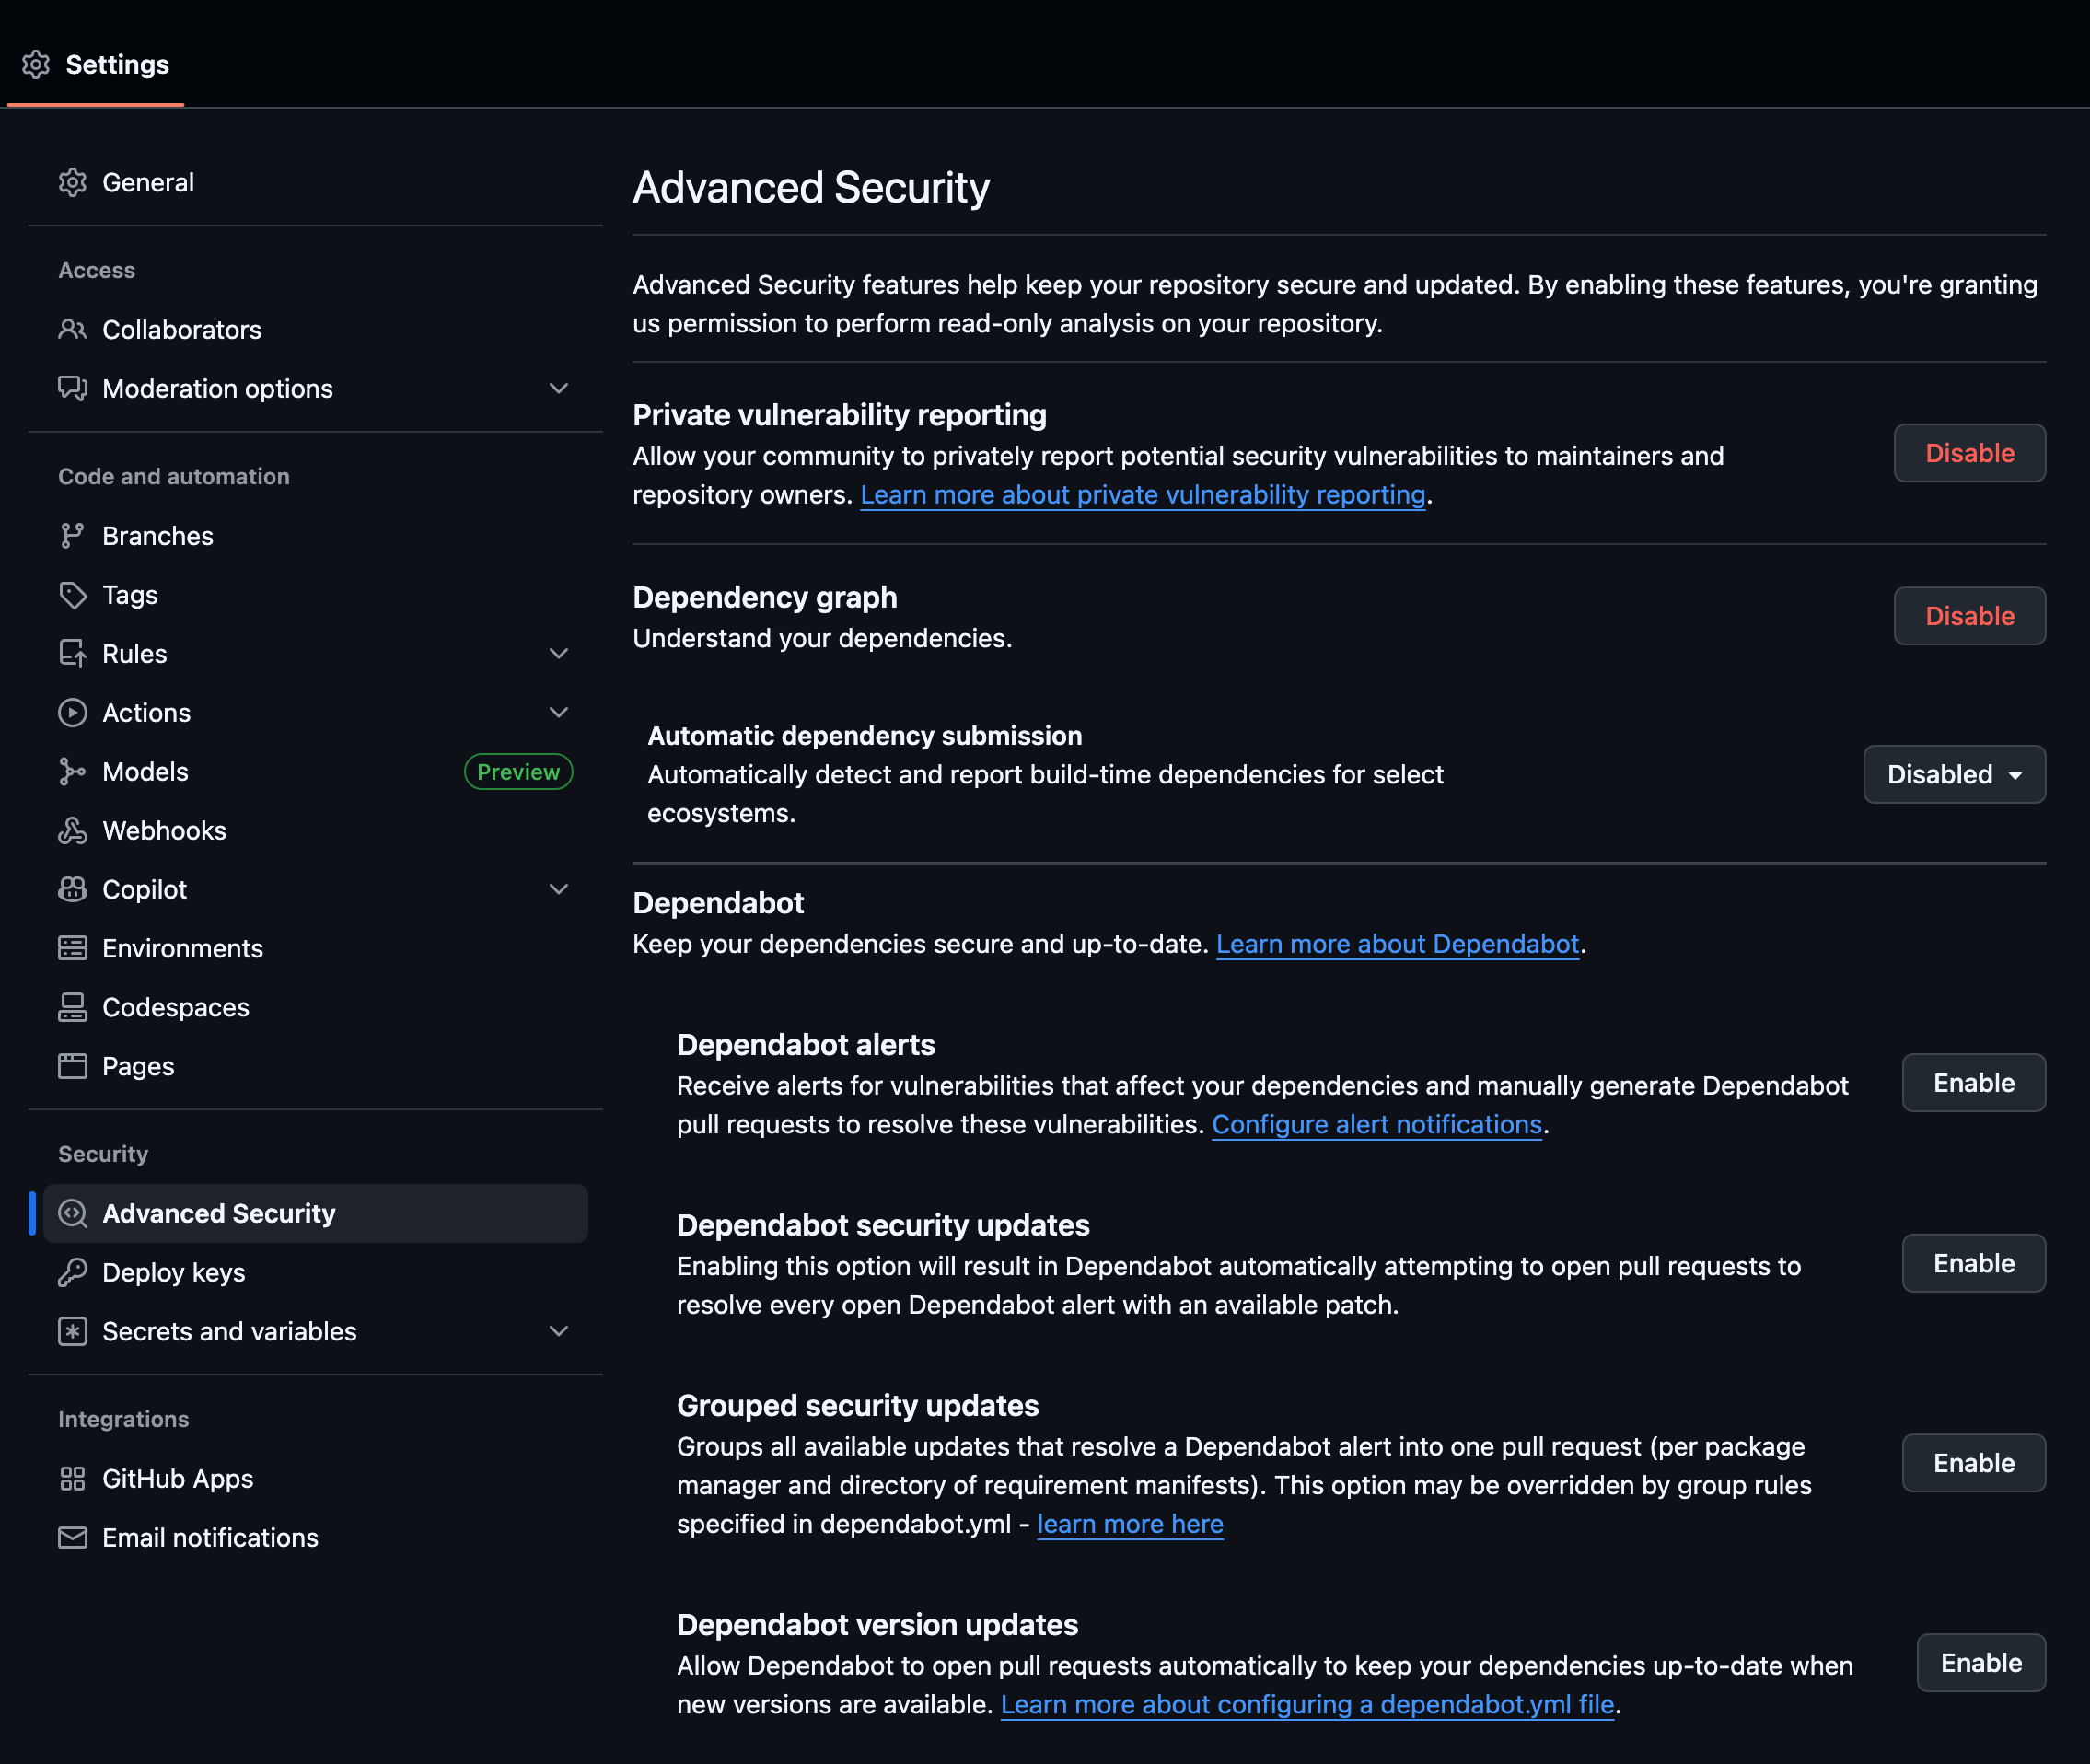Open Learn more about private vulnerability reporting link

(1143, 495)
